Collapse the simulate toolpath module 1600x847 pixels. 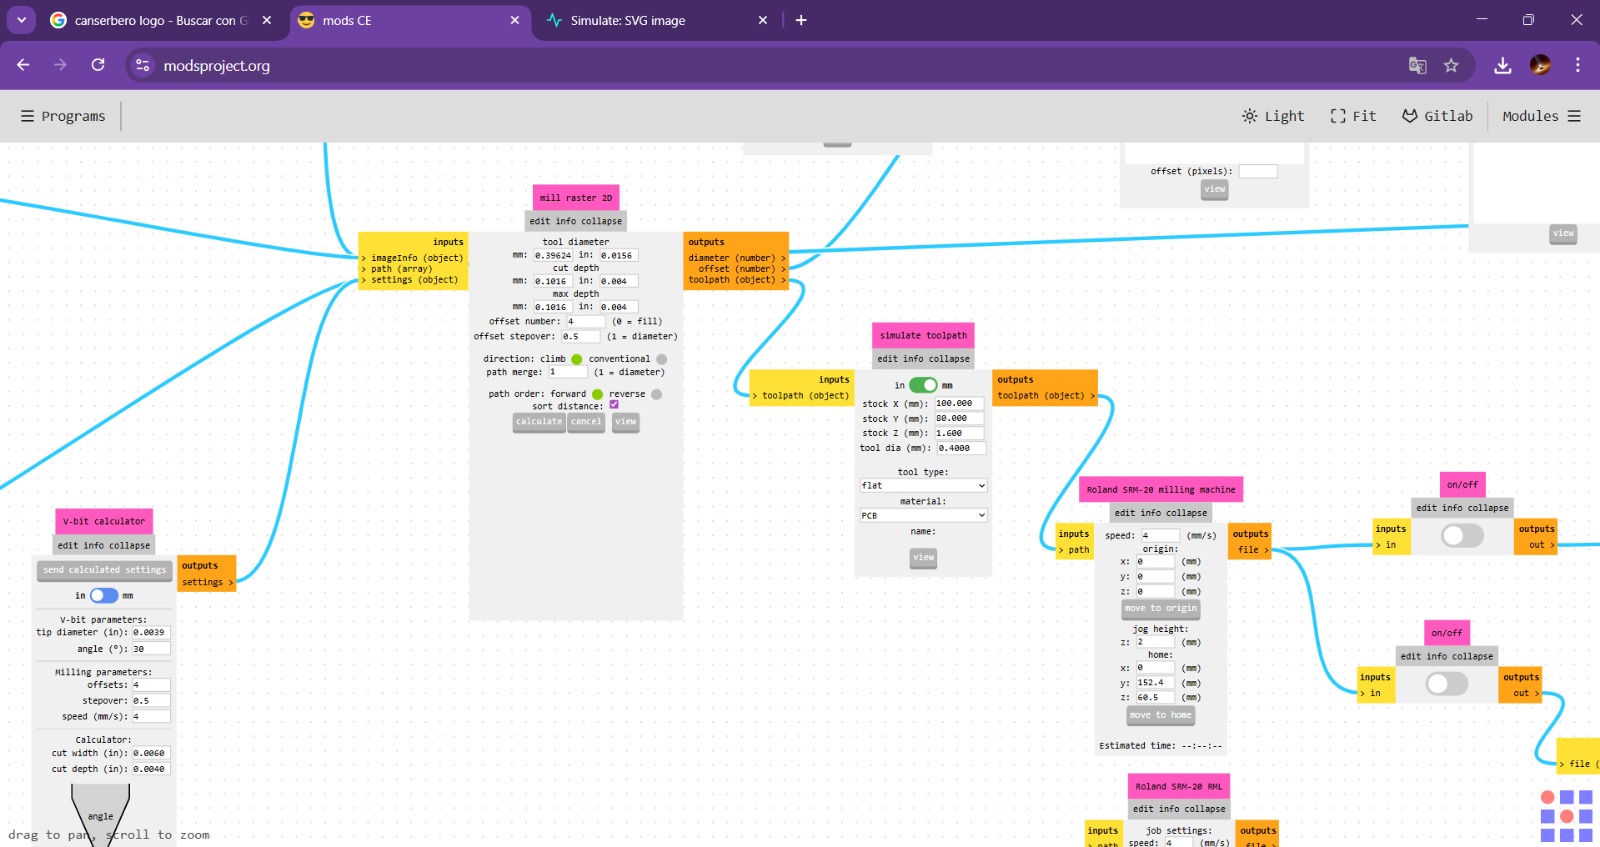coord(949,359)
